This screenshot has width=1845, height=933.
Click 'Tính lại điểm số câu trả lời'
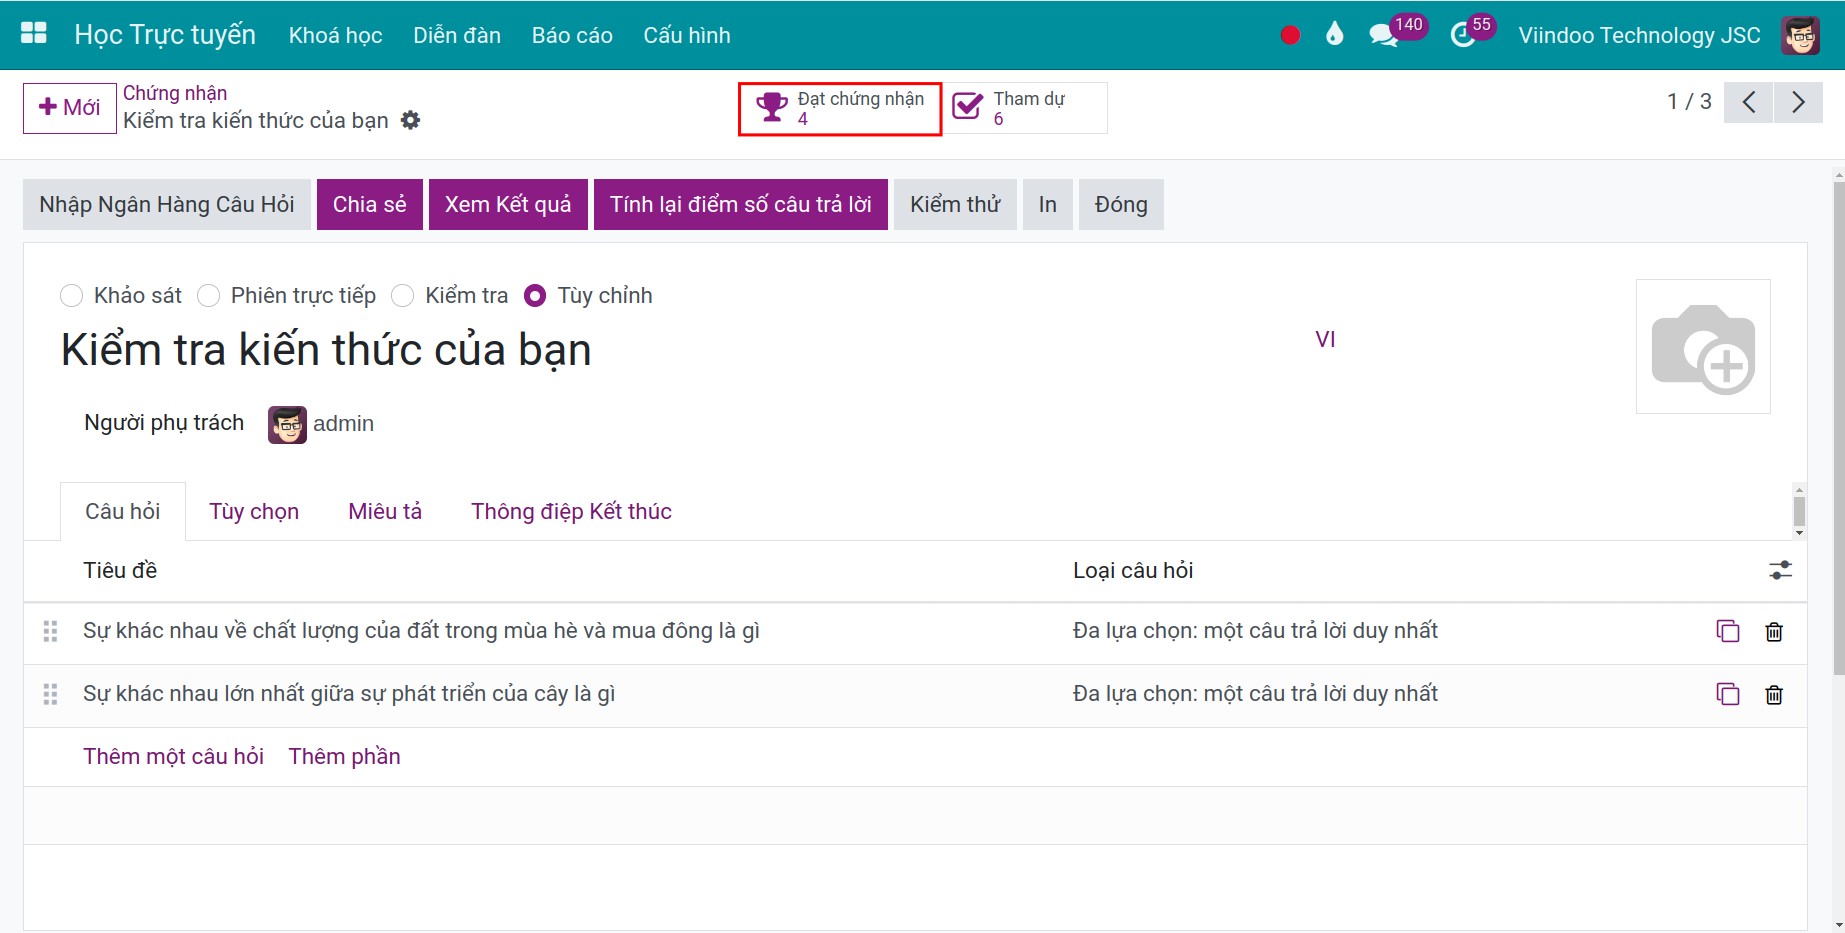[x=741, y=204]
